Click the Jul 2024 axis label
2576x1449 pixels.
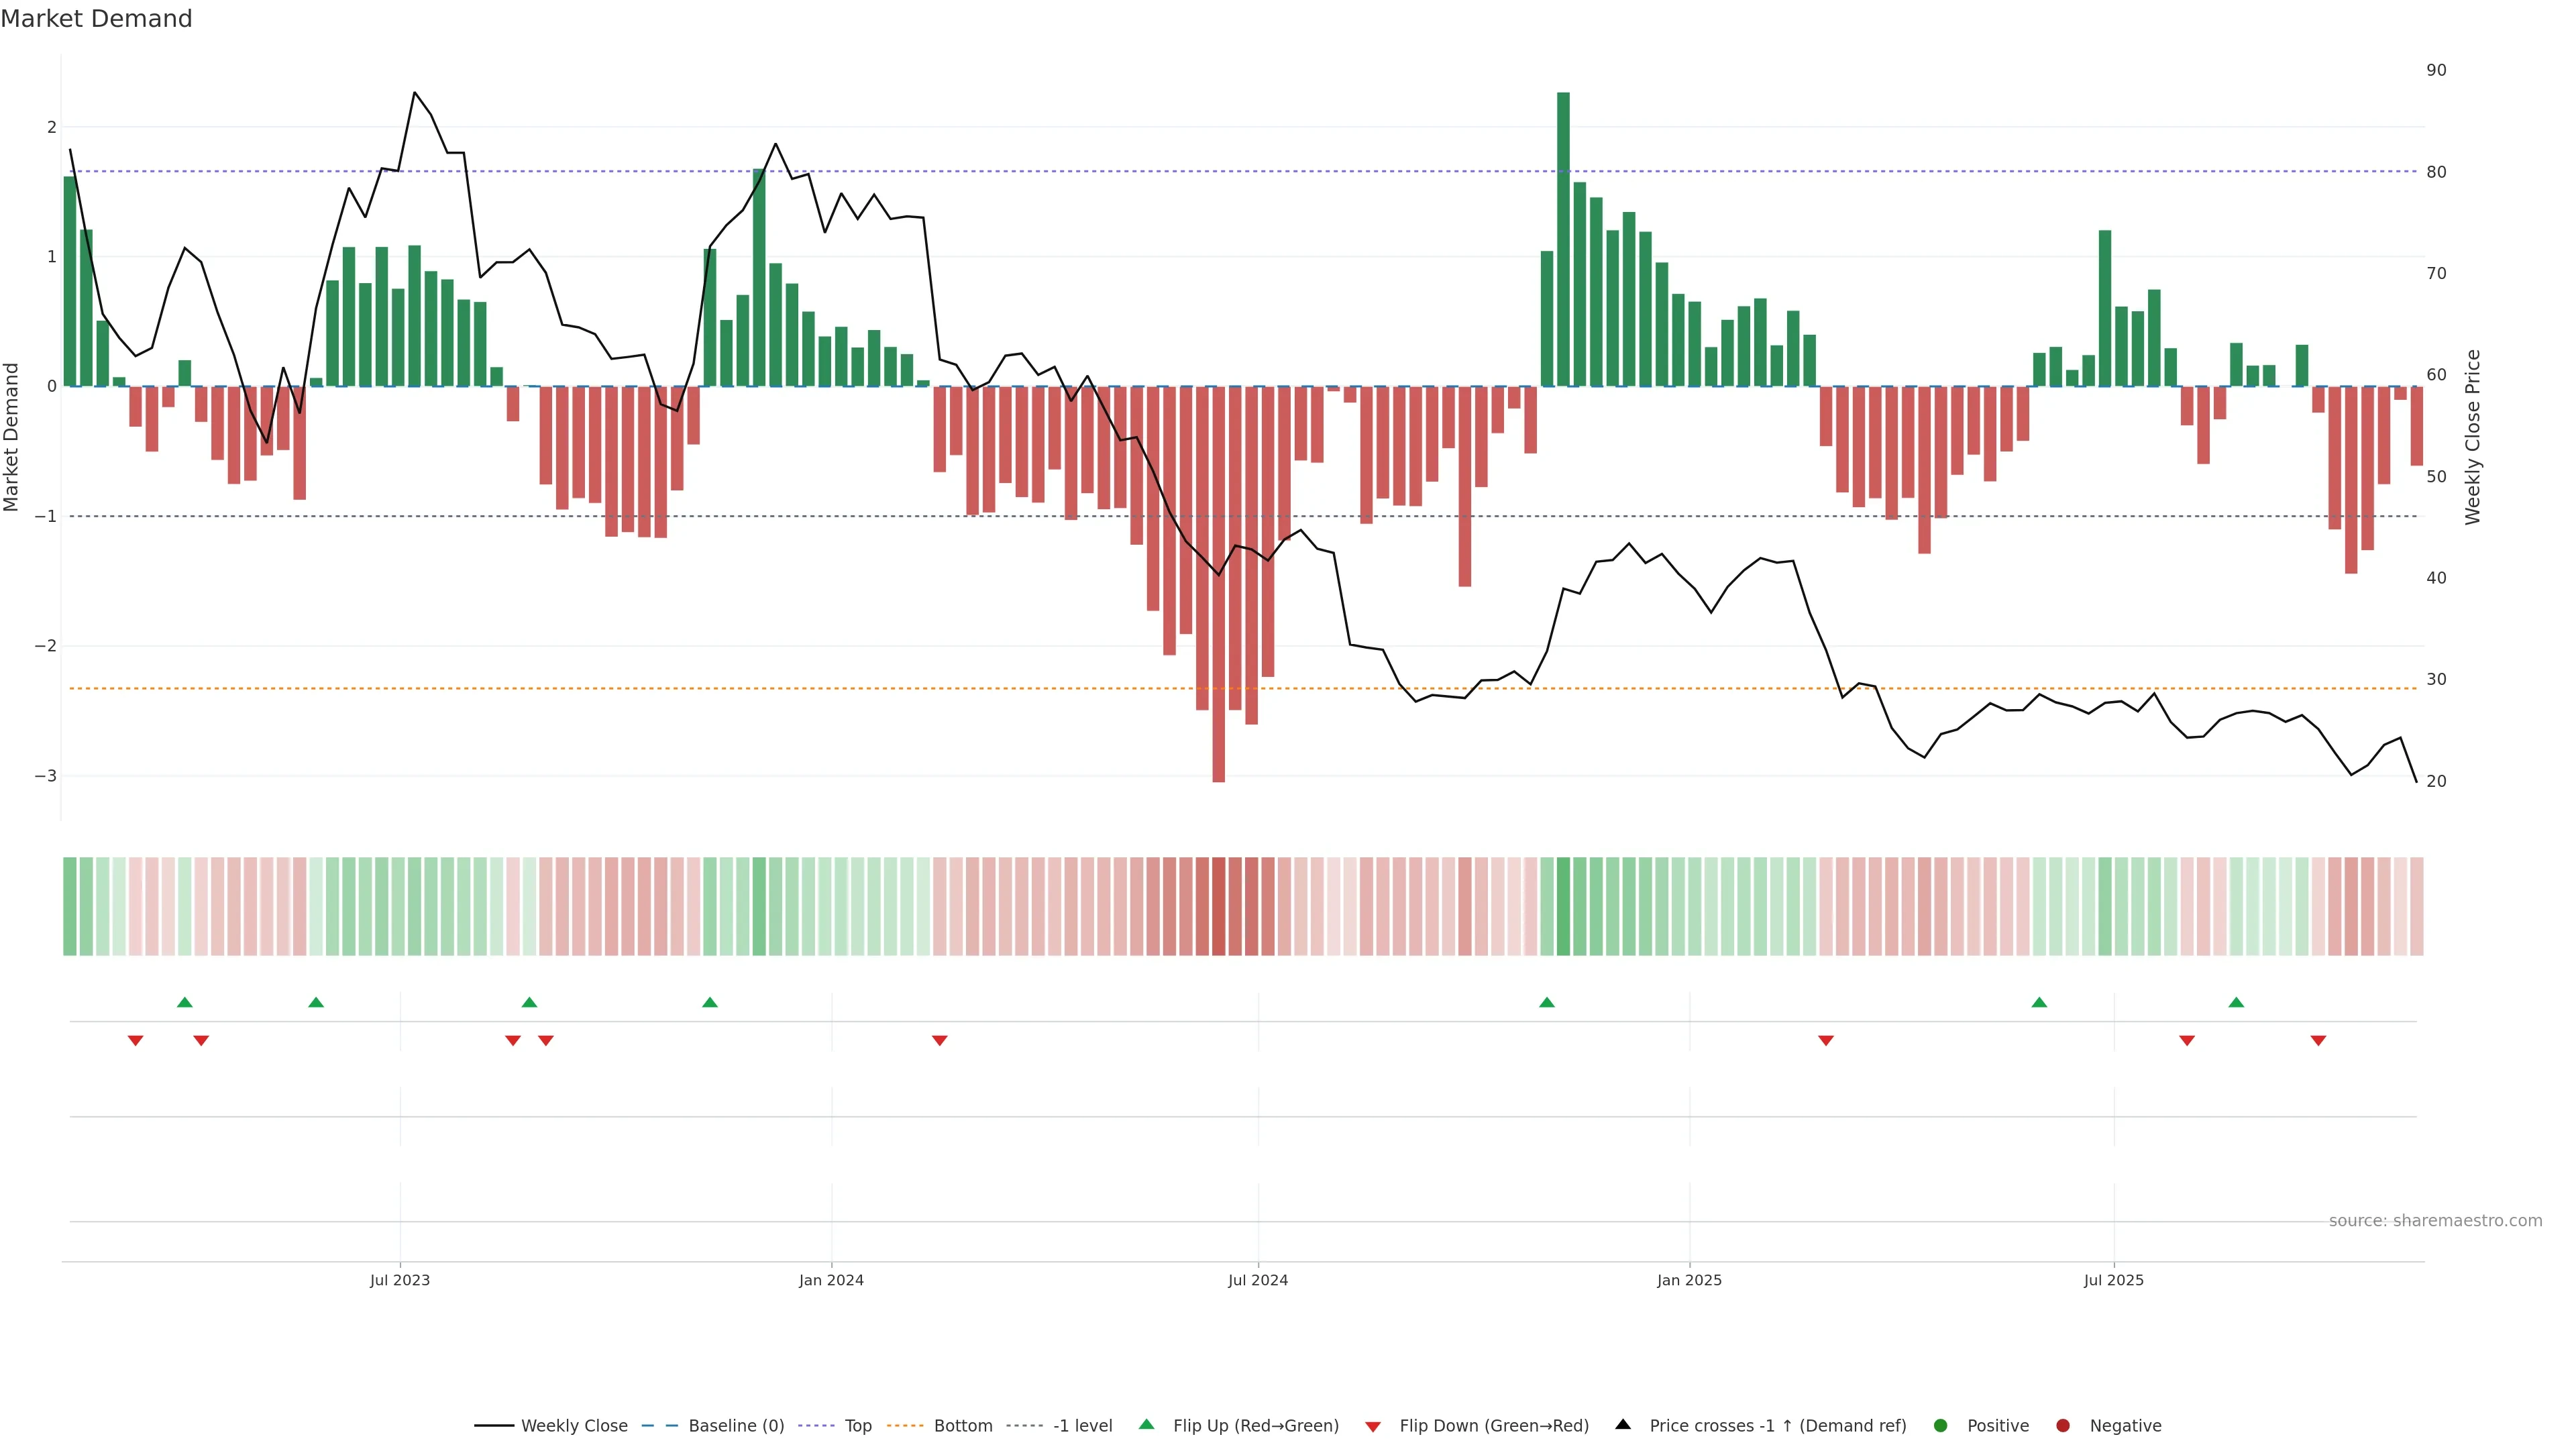click(1258, 1281)
